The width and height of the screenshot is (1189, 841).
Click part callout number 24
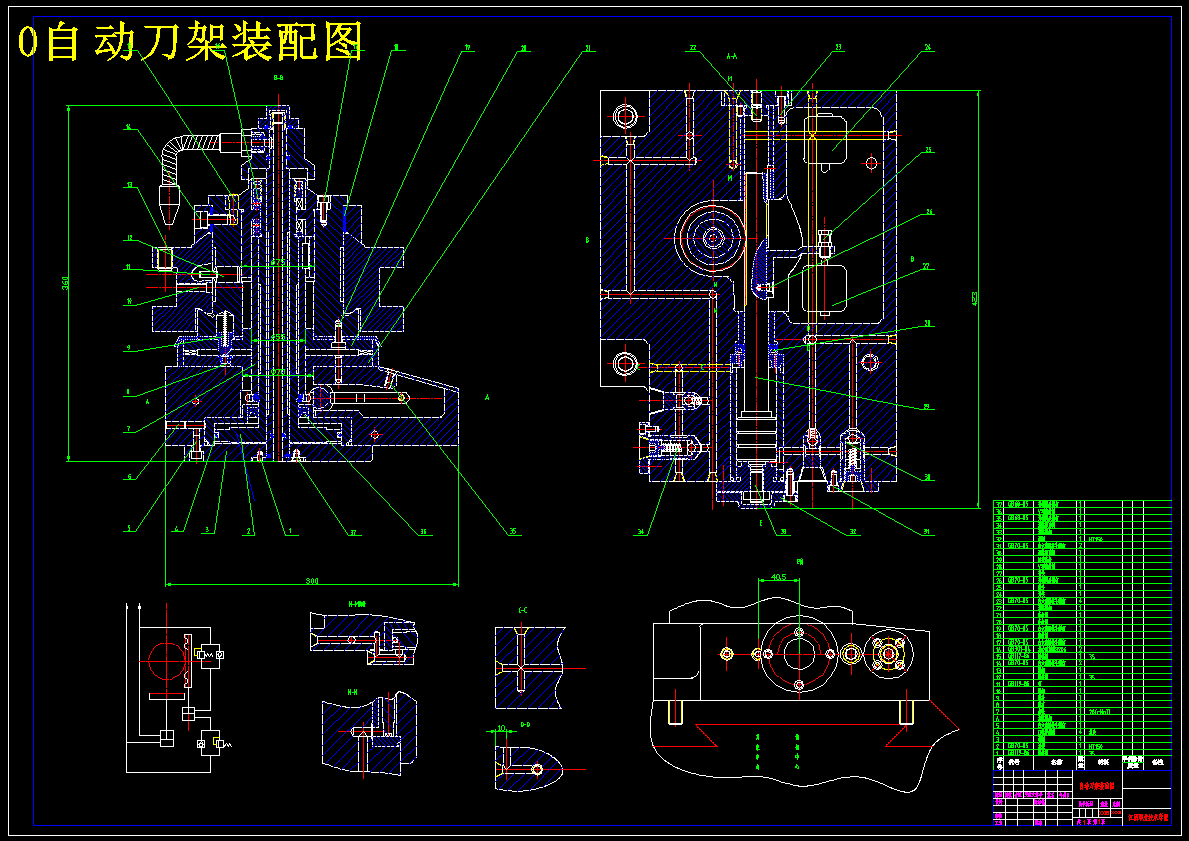[927, 47]
